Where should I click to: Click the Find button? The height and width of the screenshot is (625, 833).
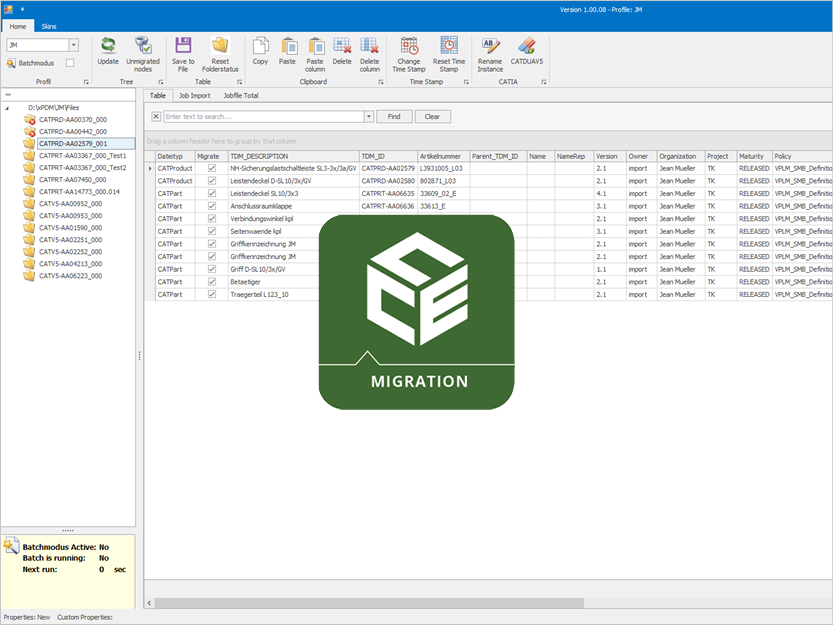(x=394, y=116)
